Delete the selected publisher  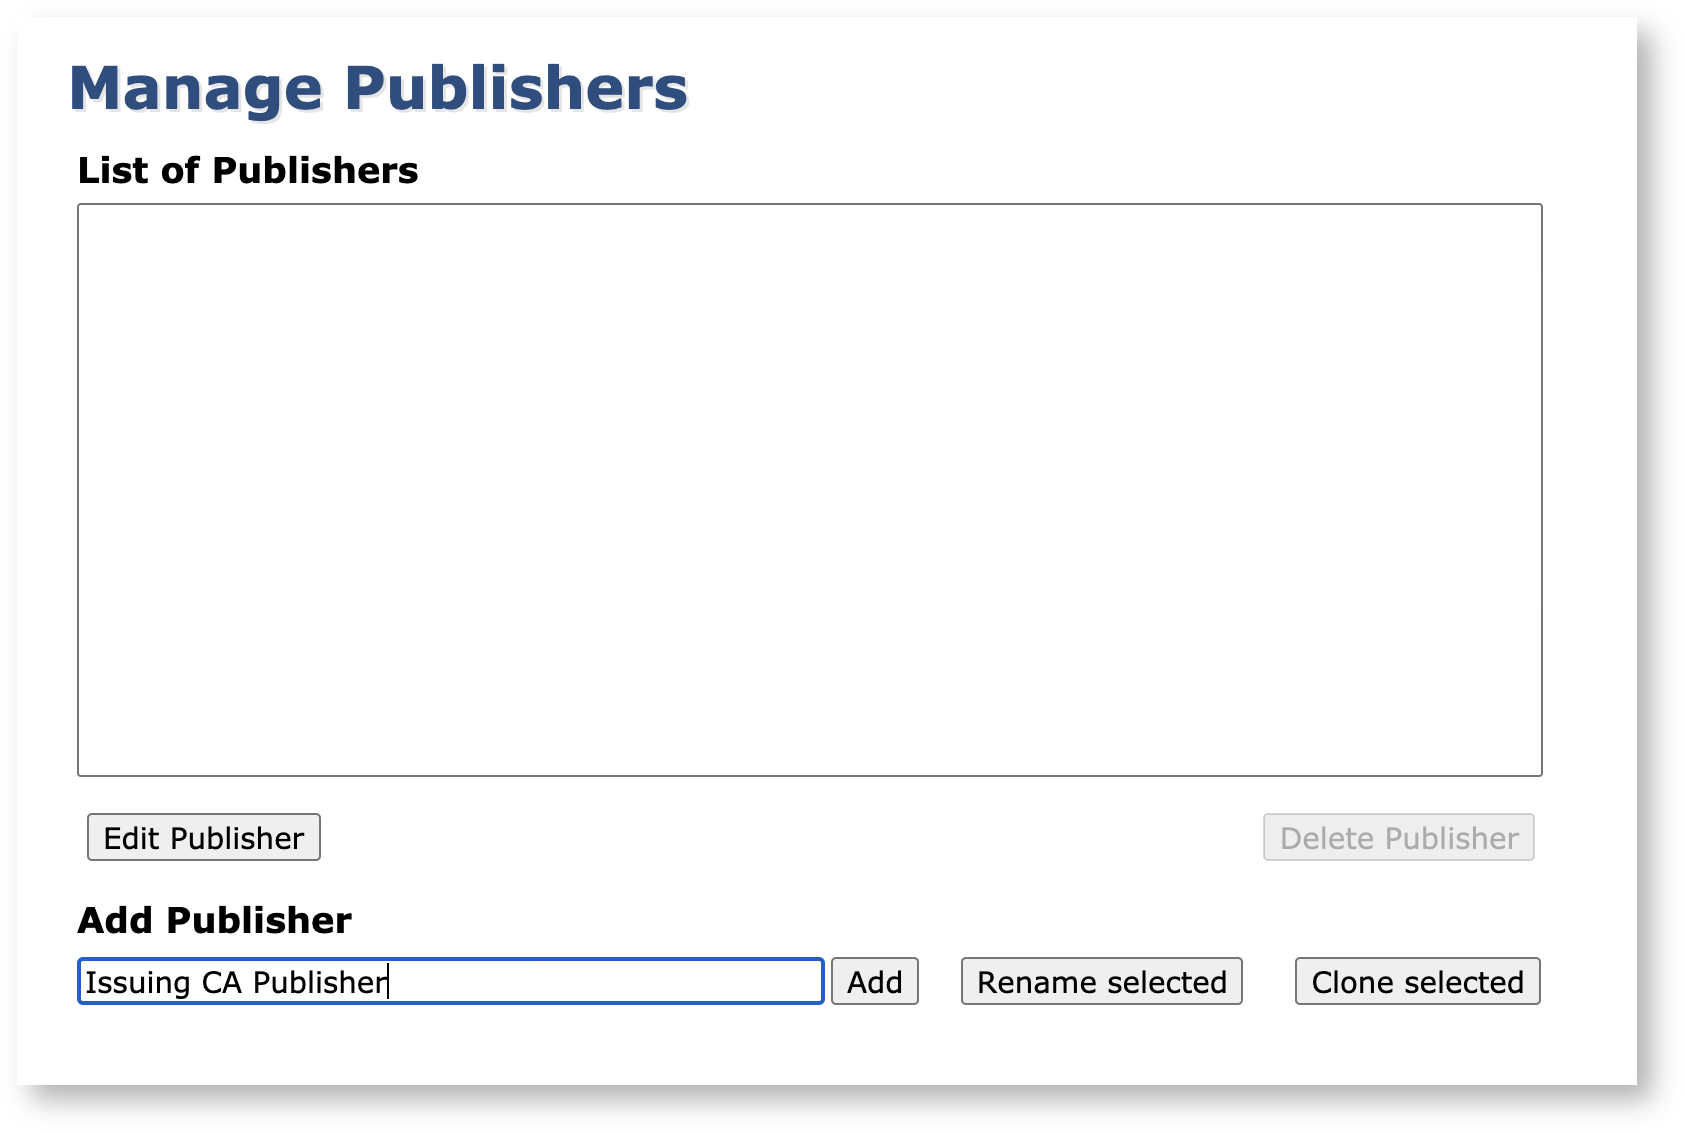point(1398,837)
